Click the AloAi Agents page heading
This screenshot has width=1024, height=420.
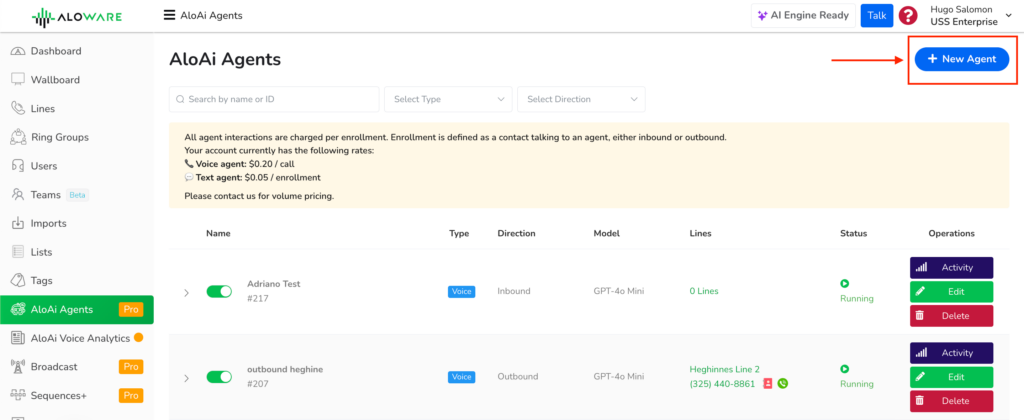[x=225, y=59]
